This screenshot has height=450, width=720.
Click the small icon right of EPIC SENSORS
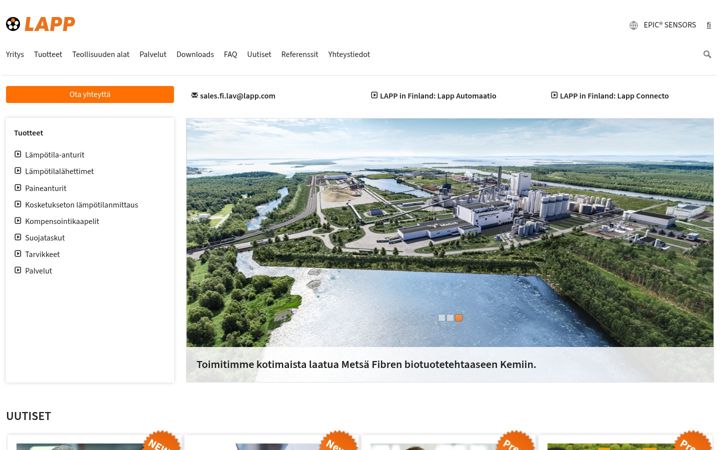point(709,25)
